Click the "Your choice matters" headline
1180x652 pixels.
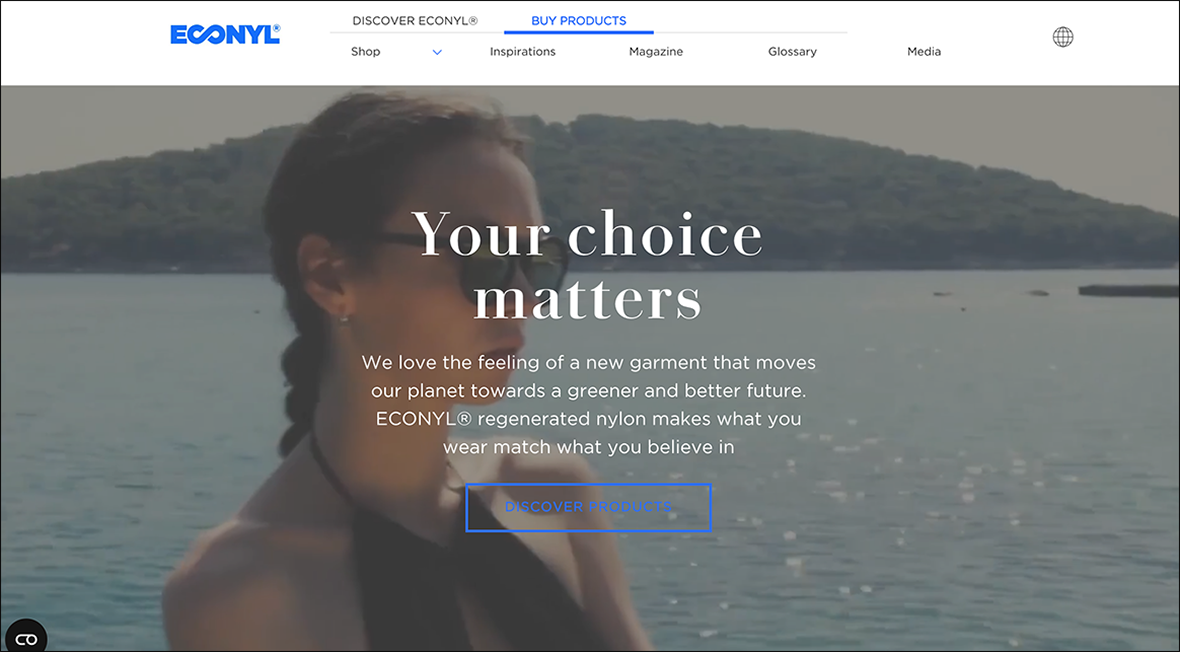point(588,265)
